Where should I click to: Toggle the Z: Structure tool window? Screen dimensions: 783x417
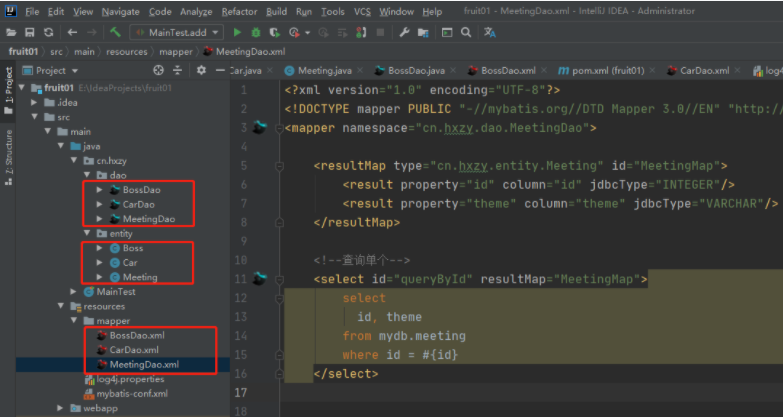pyautogui.click(x=8, y=158)
